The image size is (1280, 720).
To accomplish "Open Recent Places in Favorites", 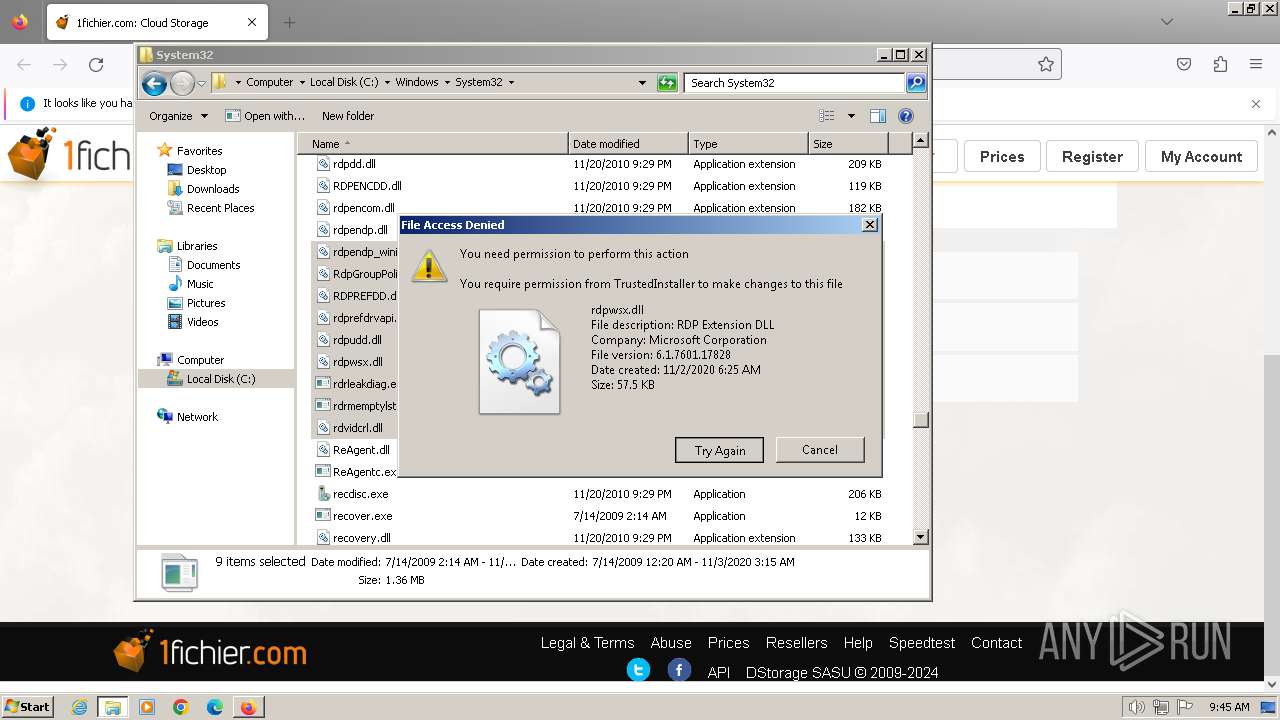I will (x=220, y=208).
